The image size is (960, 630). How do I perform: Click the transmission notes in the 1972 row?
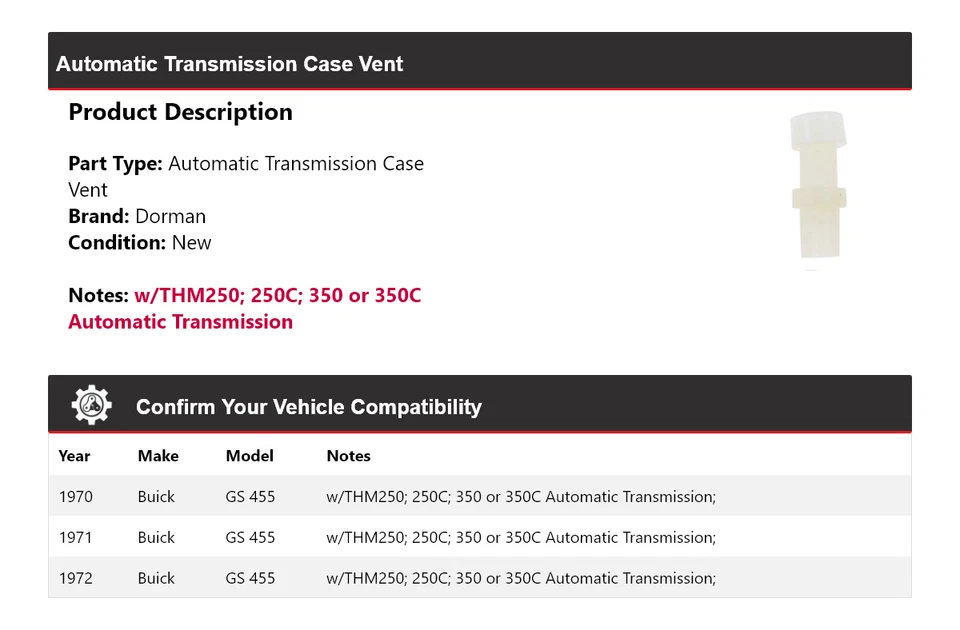[x=521, y=579]
